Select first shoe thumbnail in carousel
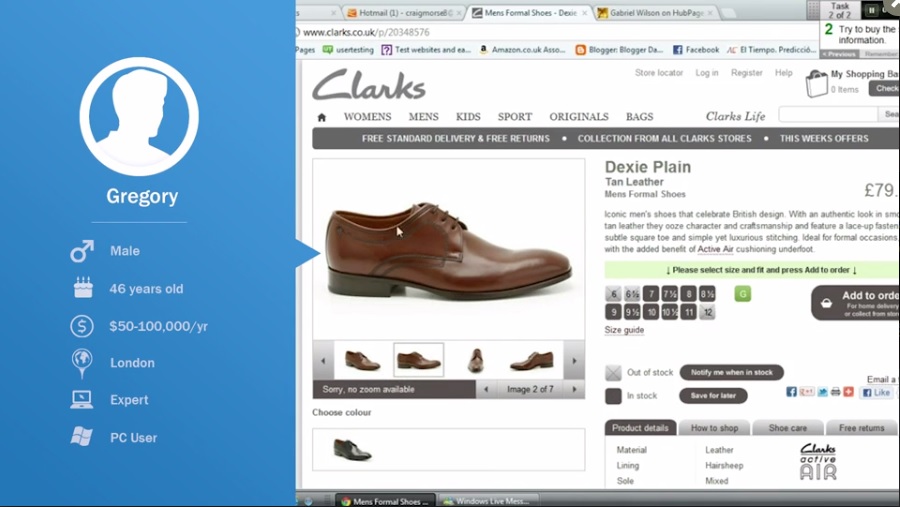This screenshot has height=507, width=900. pos(362,361)
